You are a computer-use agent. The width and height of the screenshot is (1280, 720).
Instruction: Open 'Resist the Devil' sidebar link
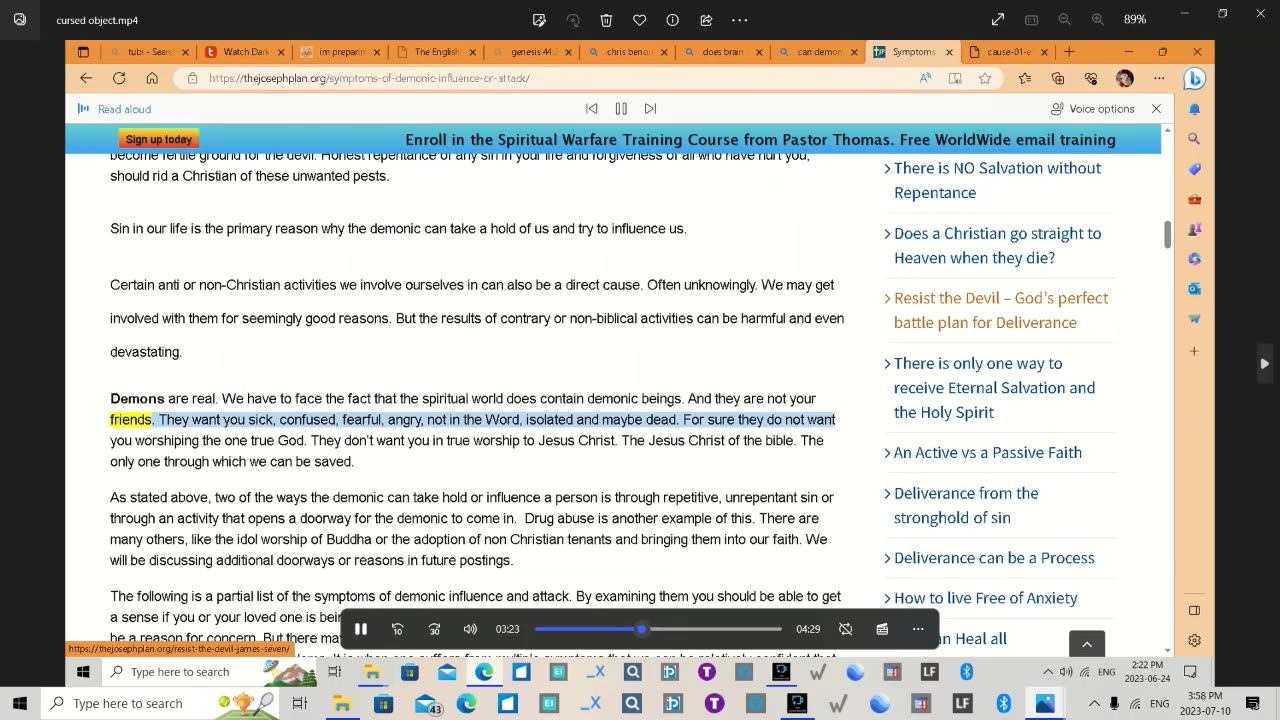1000,310
